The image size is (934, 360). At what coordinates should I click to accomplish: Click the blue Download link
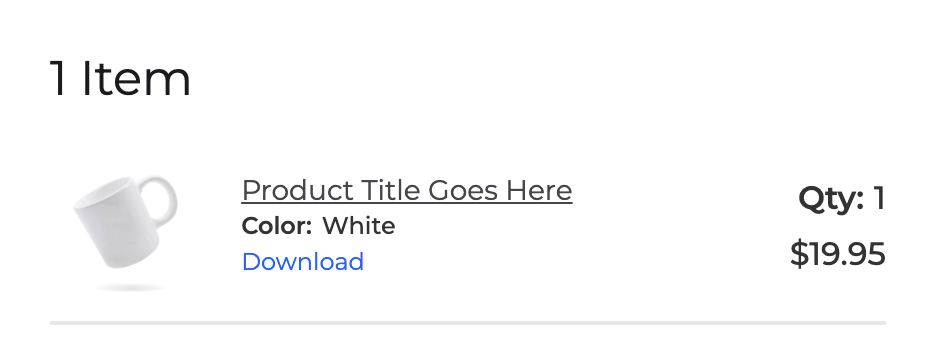(303, 262)
